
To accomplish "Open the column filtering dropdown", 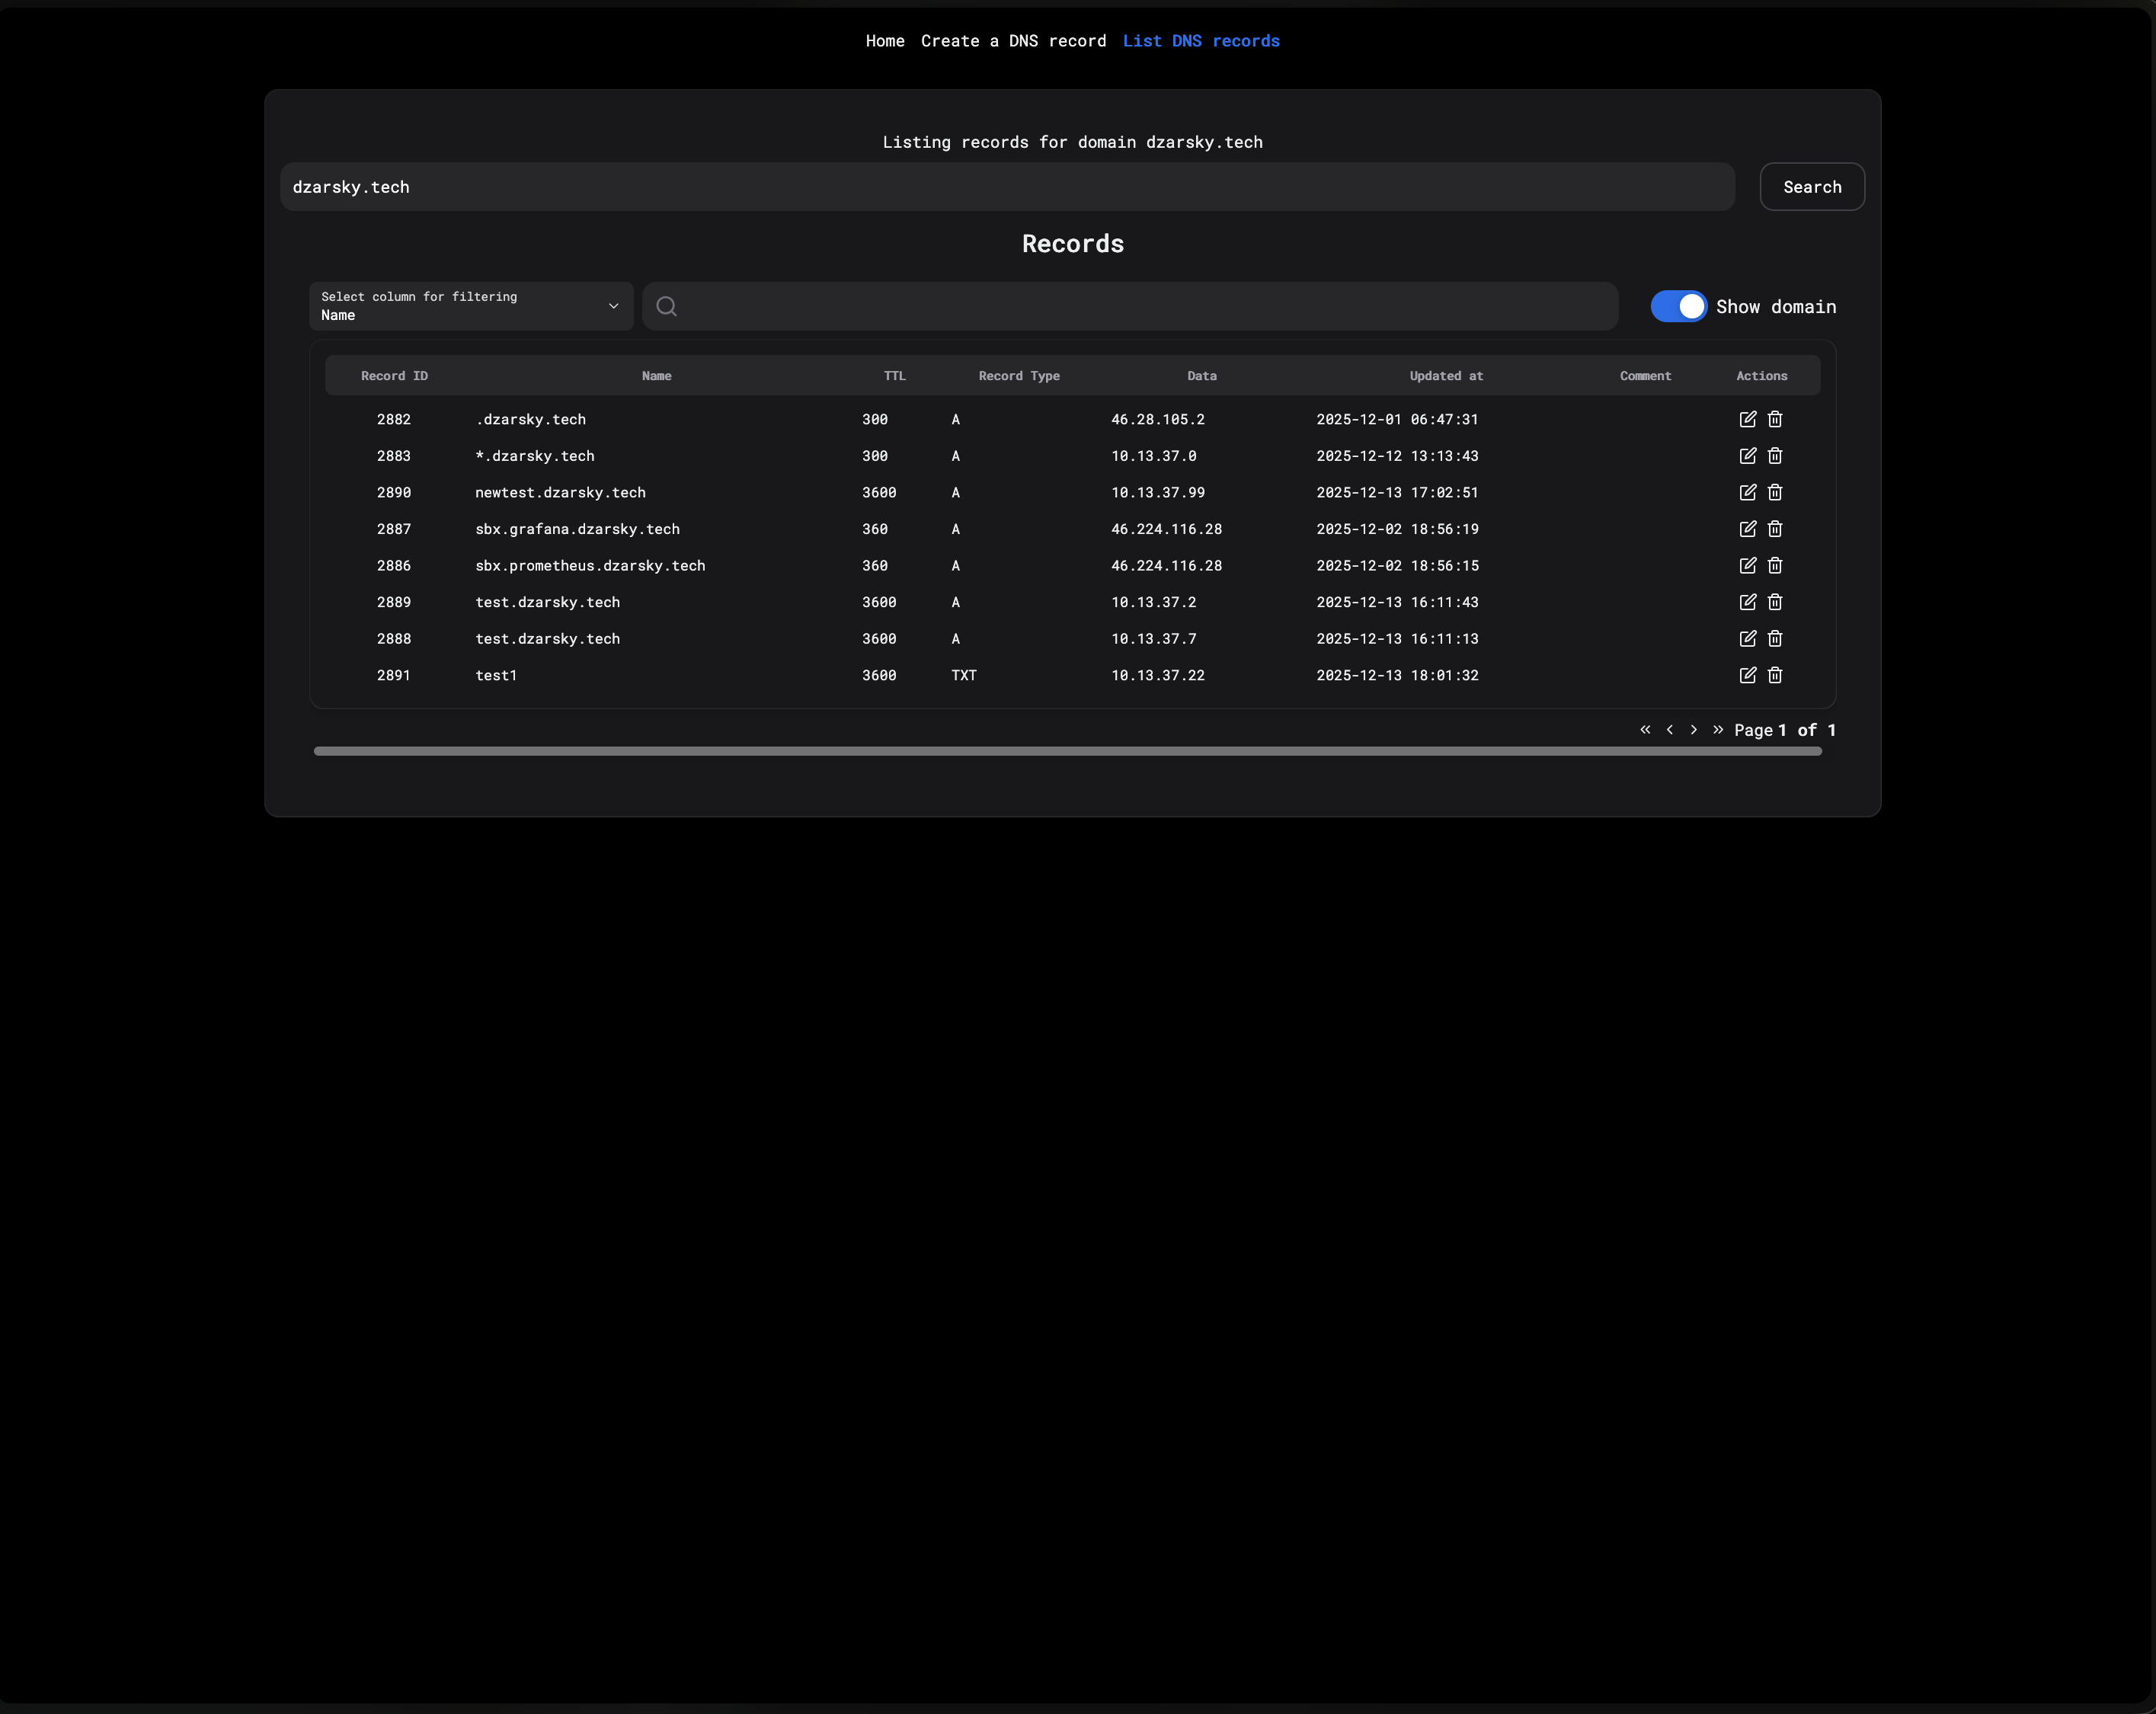I will click(x=470, y=306).
